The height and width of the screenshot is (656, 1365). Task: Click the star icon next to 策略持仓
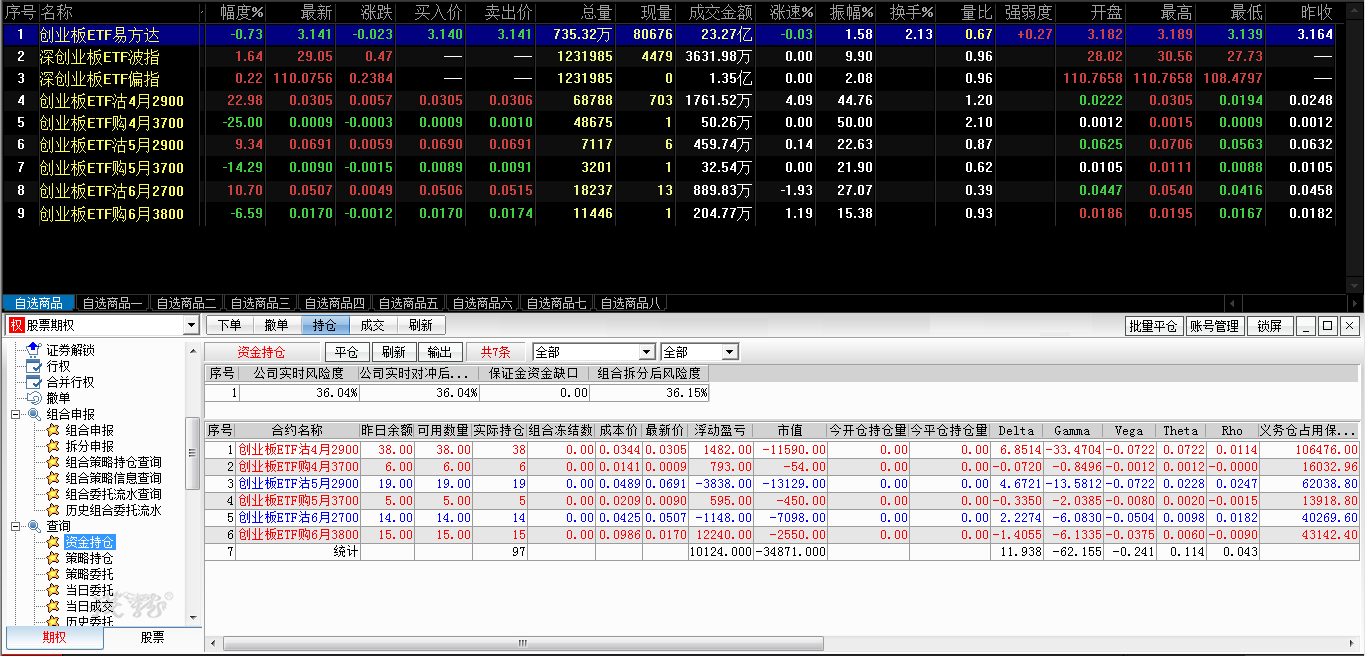click(53, 558)
